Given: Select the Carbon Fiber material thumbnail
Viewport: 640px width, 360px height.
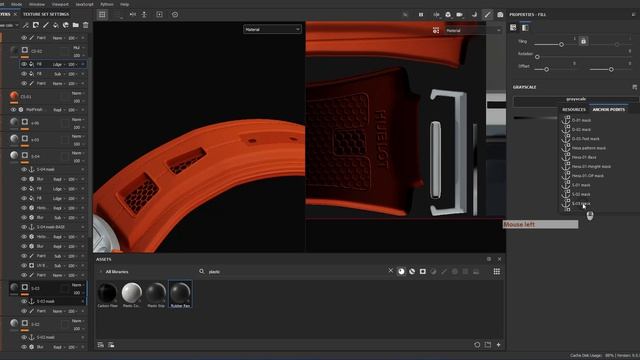Looking at the screenshot, I should pyautogui.click(x=107, y=294).
